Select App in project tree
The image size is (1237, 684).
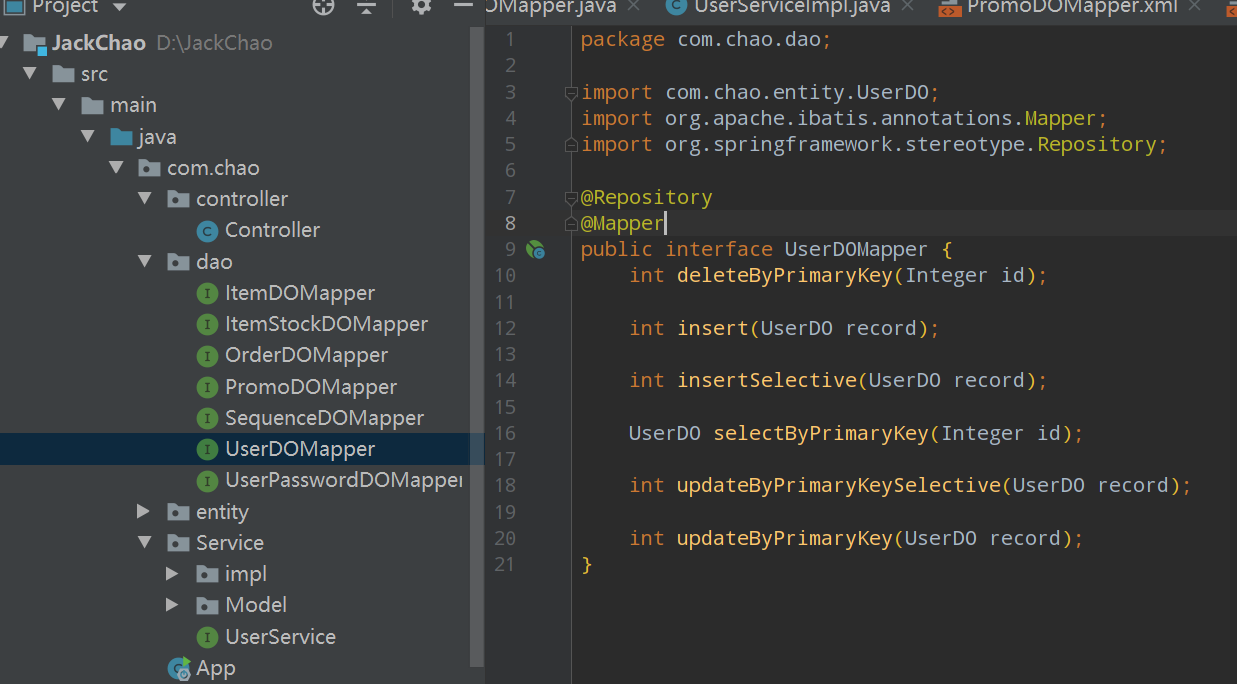pyautogui.click(x=215, y=668)
